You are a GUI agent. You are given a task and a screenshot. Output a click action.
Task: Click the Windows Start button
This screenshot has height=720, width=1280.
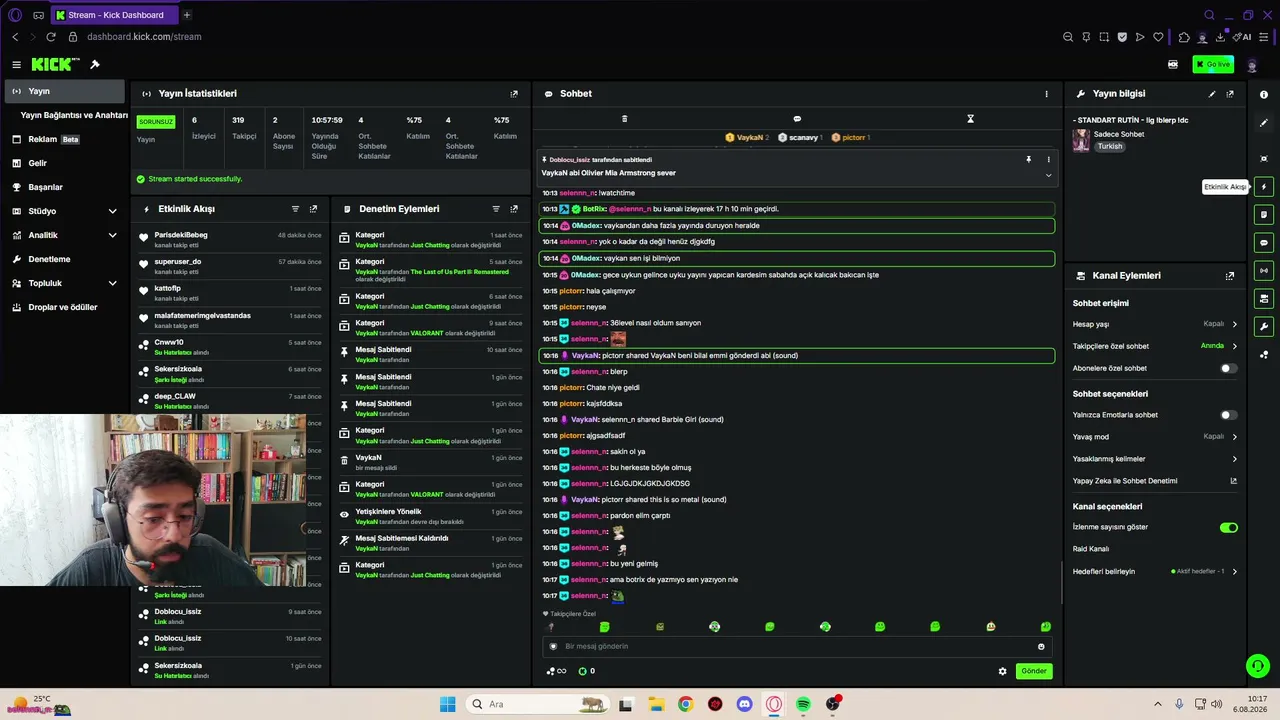[x=447, y=704]
